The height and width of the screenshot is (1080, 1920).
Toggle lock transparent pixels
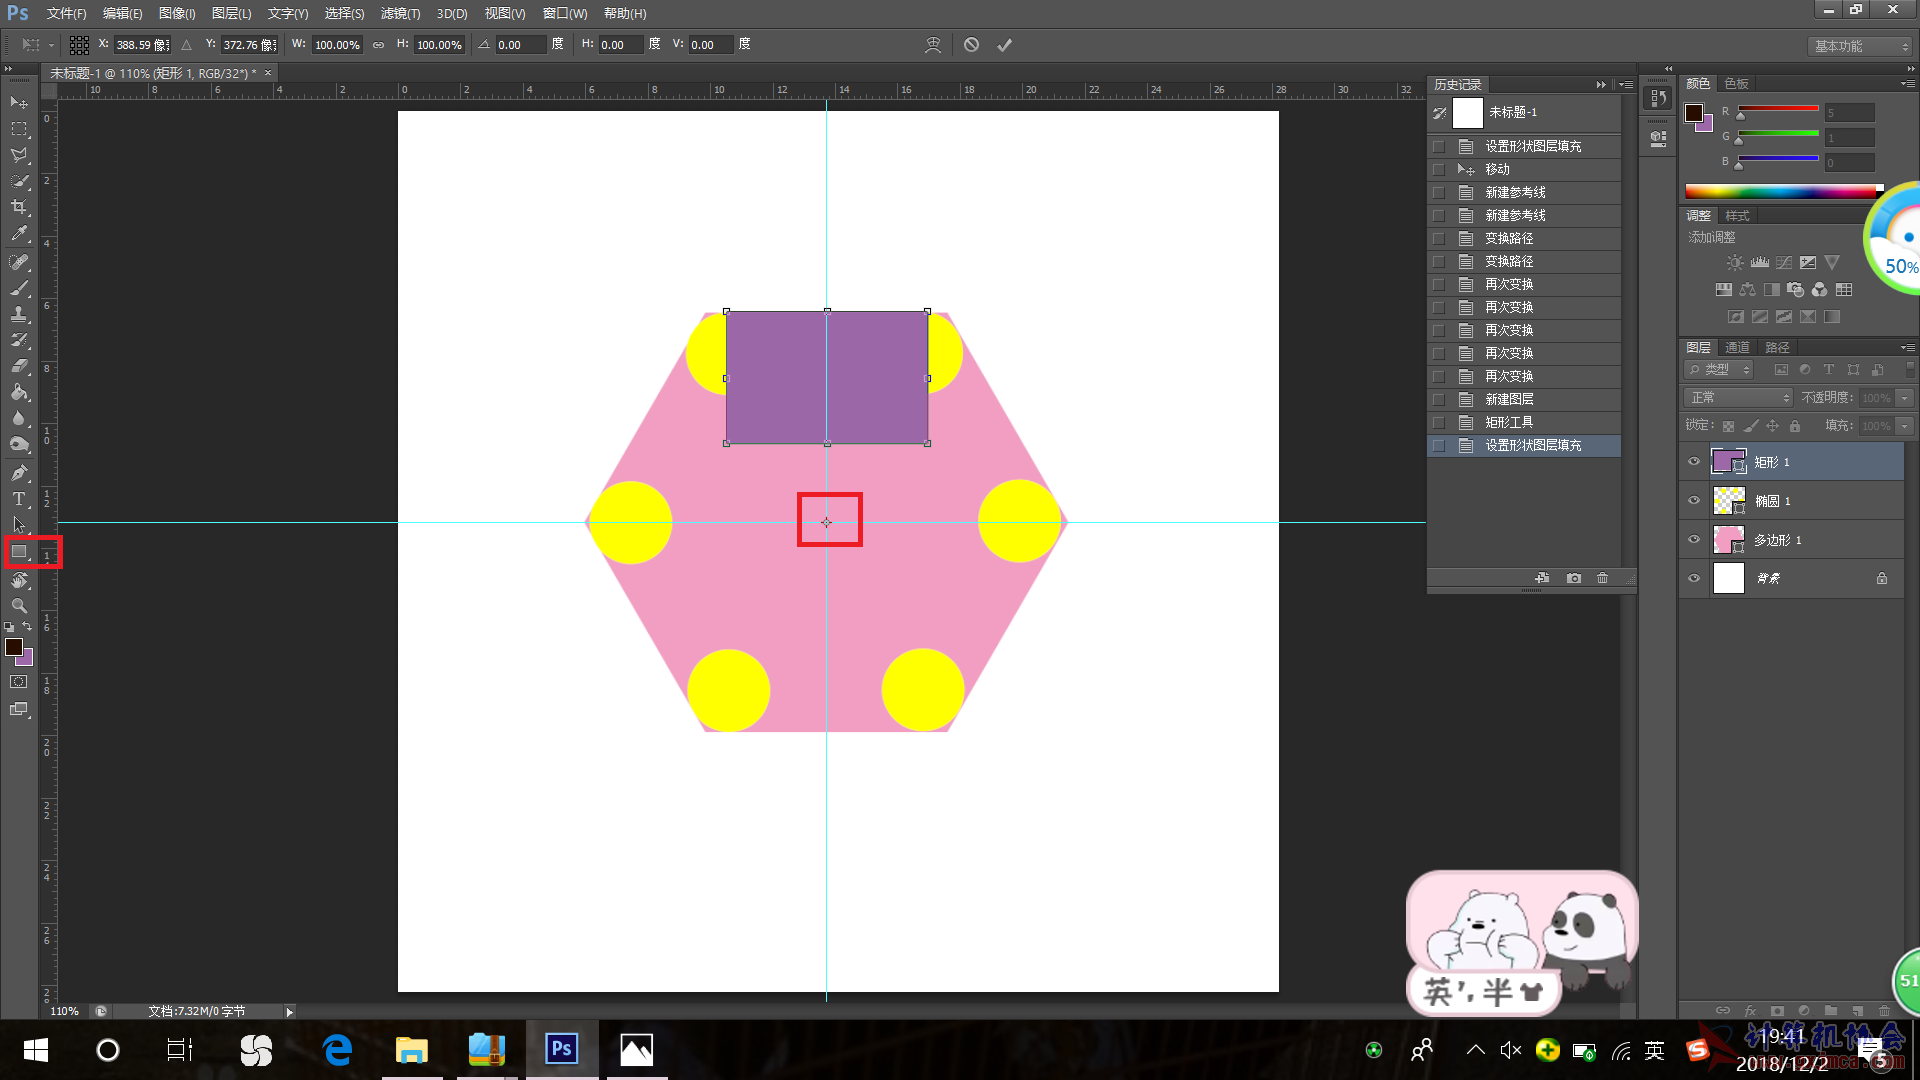tap(1728, 426)
